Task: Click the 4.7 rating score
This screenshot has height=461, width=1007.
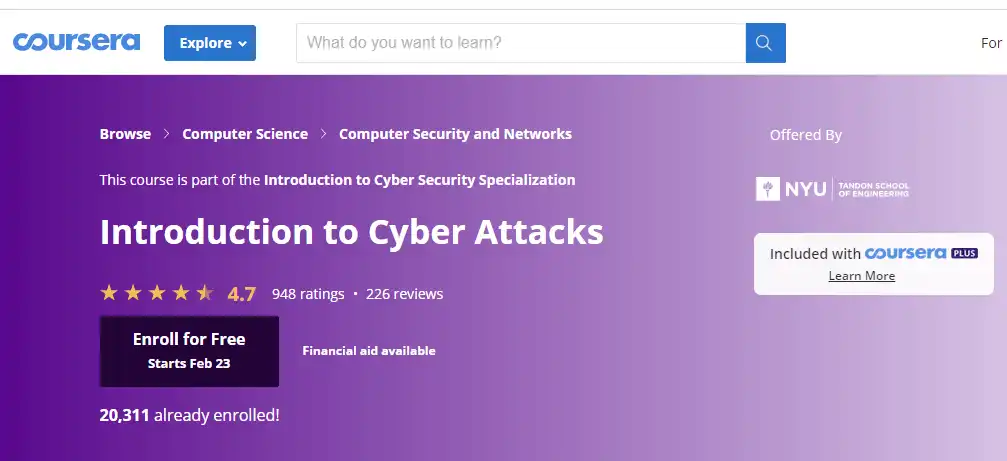Action: 241,294
